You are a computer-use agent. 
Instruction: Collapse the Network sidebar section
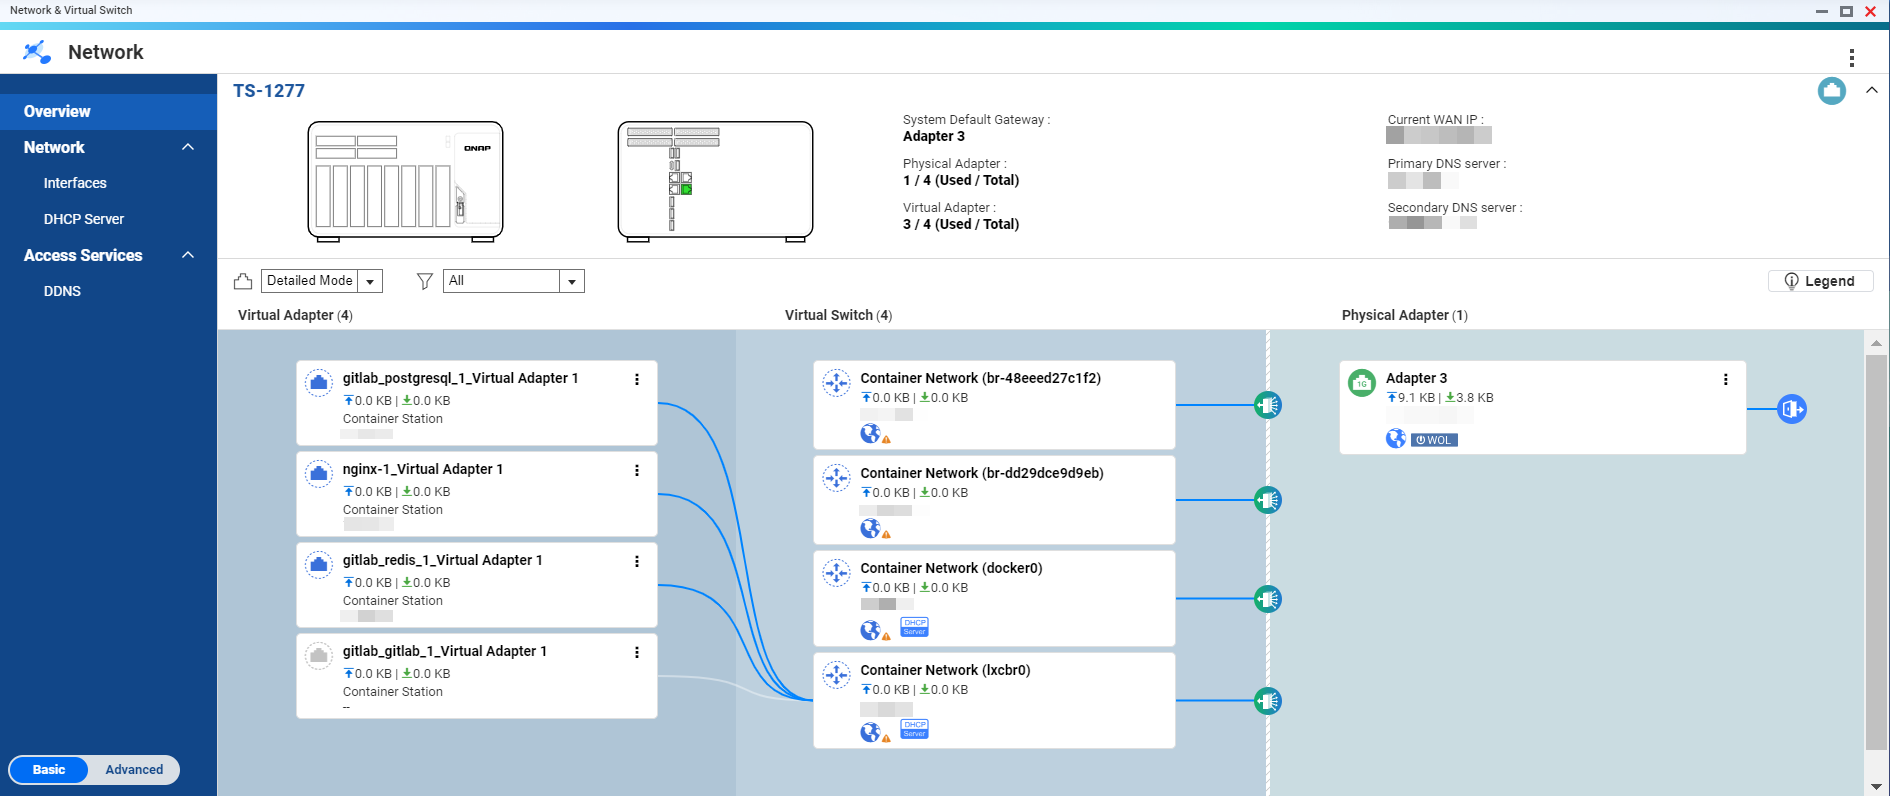click(x=188, y=147)
